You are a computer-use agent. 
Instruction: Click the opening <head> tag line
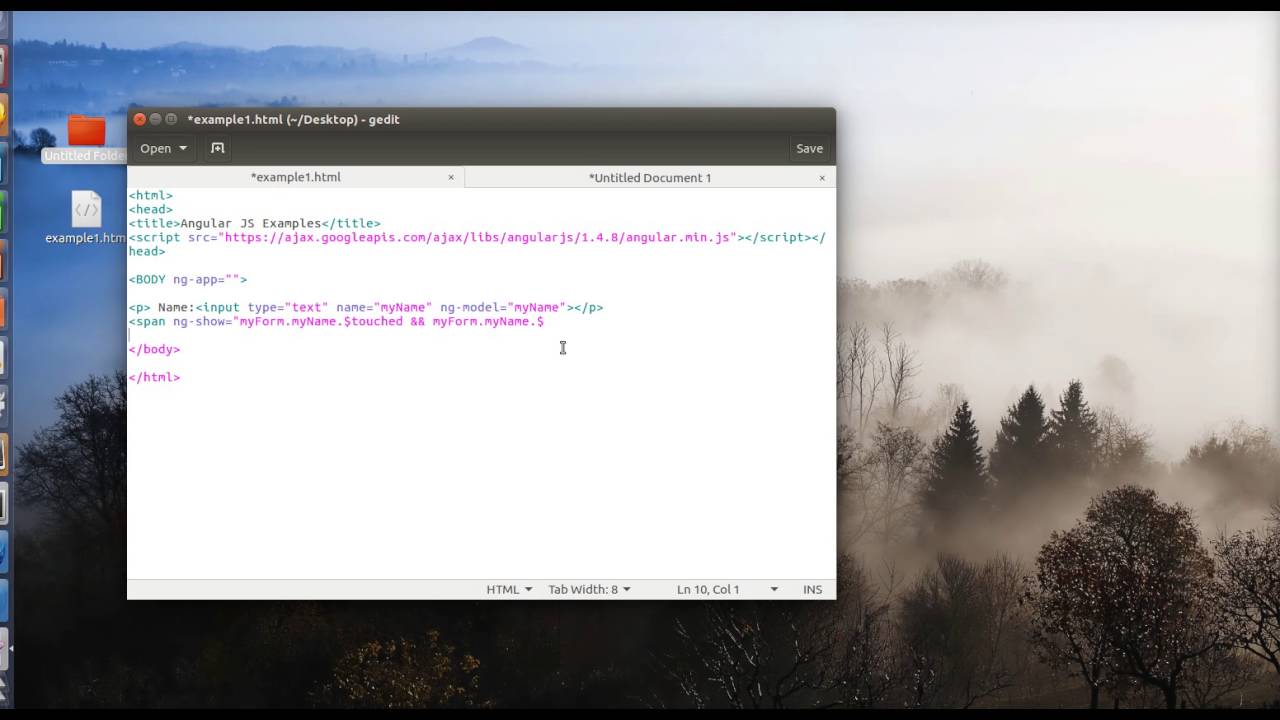click(x=151, y=209)
